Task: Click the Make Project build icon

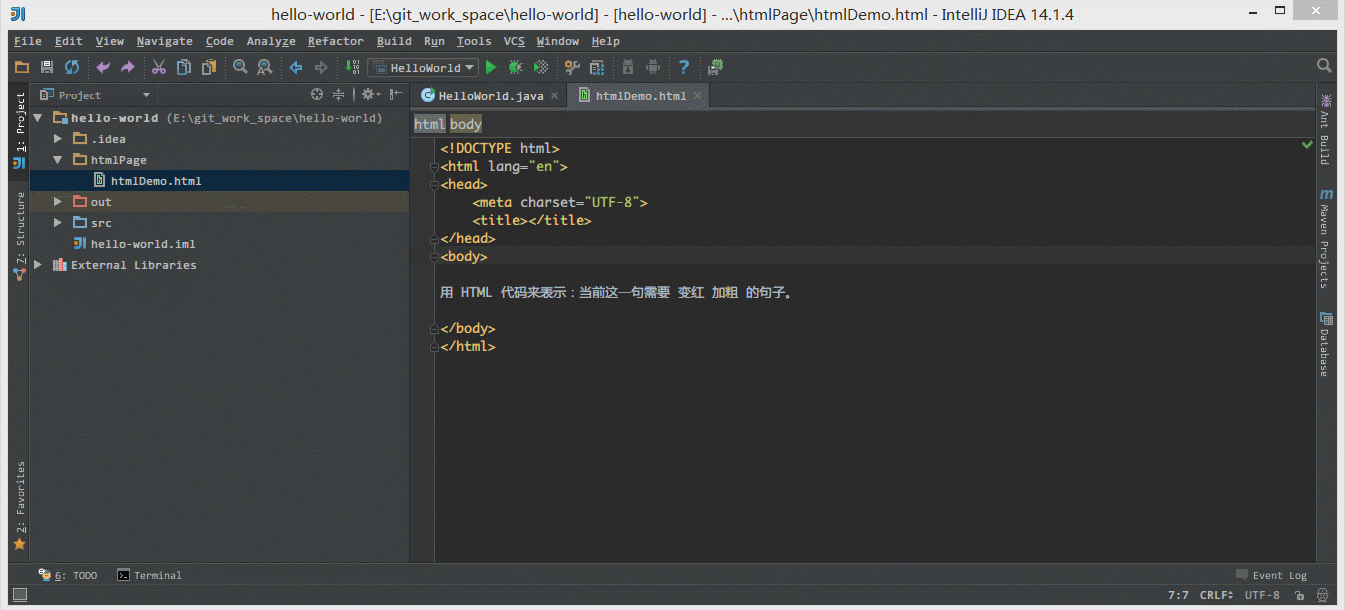Action: 352,68
